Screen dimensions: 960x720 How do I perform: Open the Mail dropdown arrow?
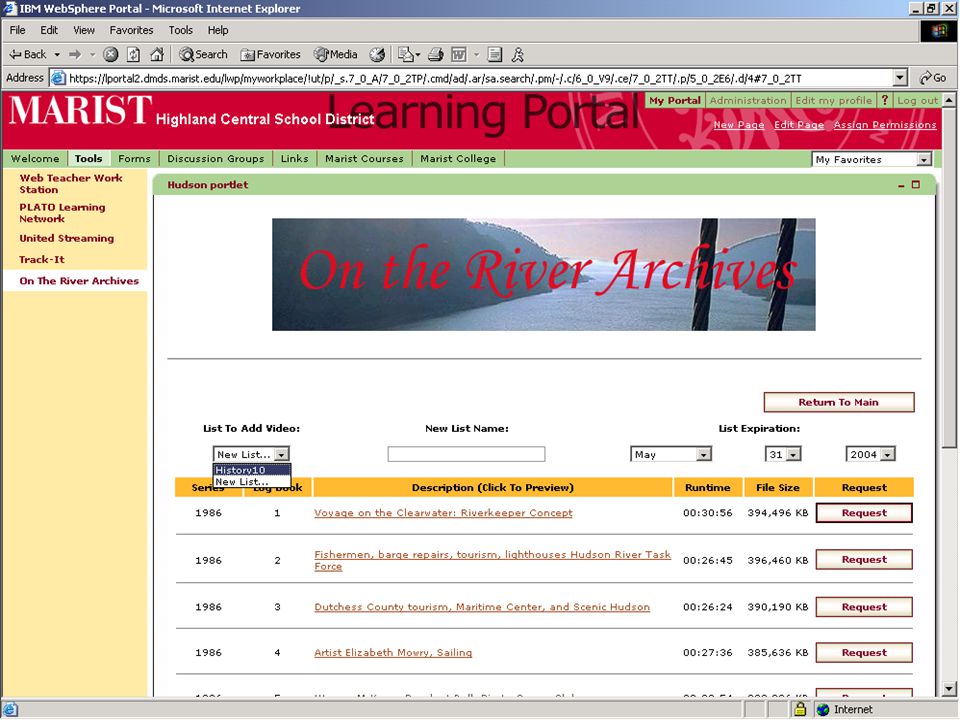[418, 54]
